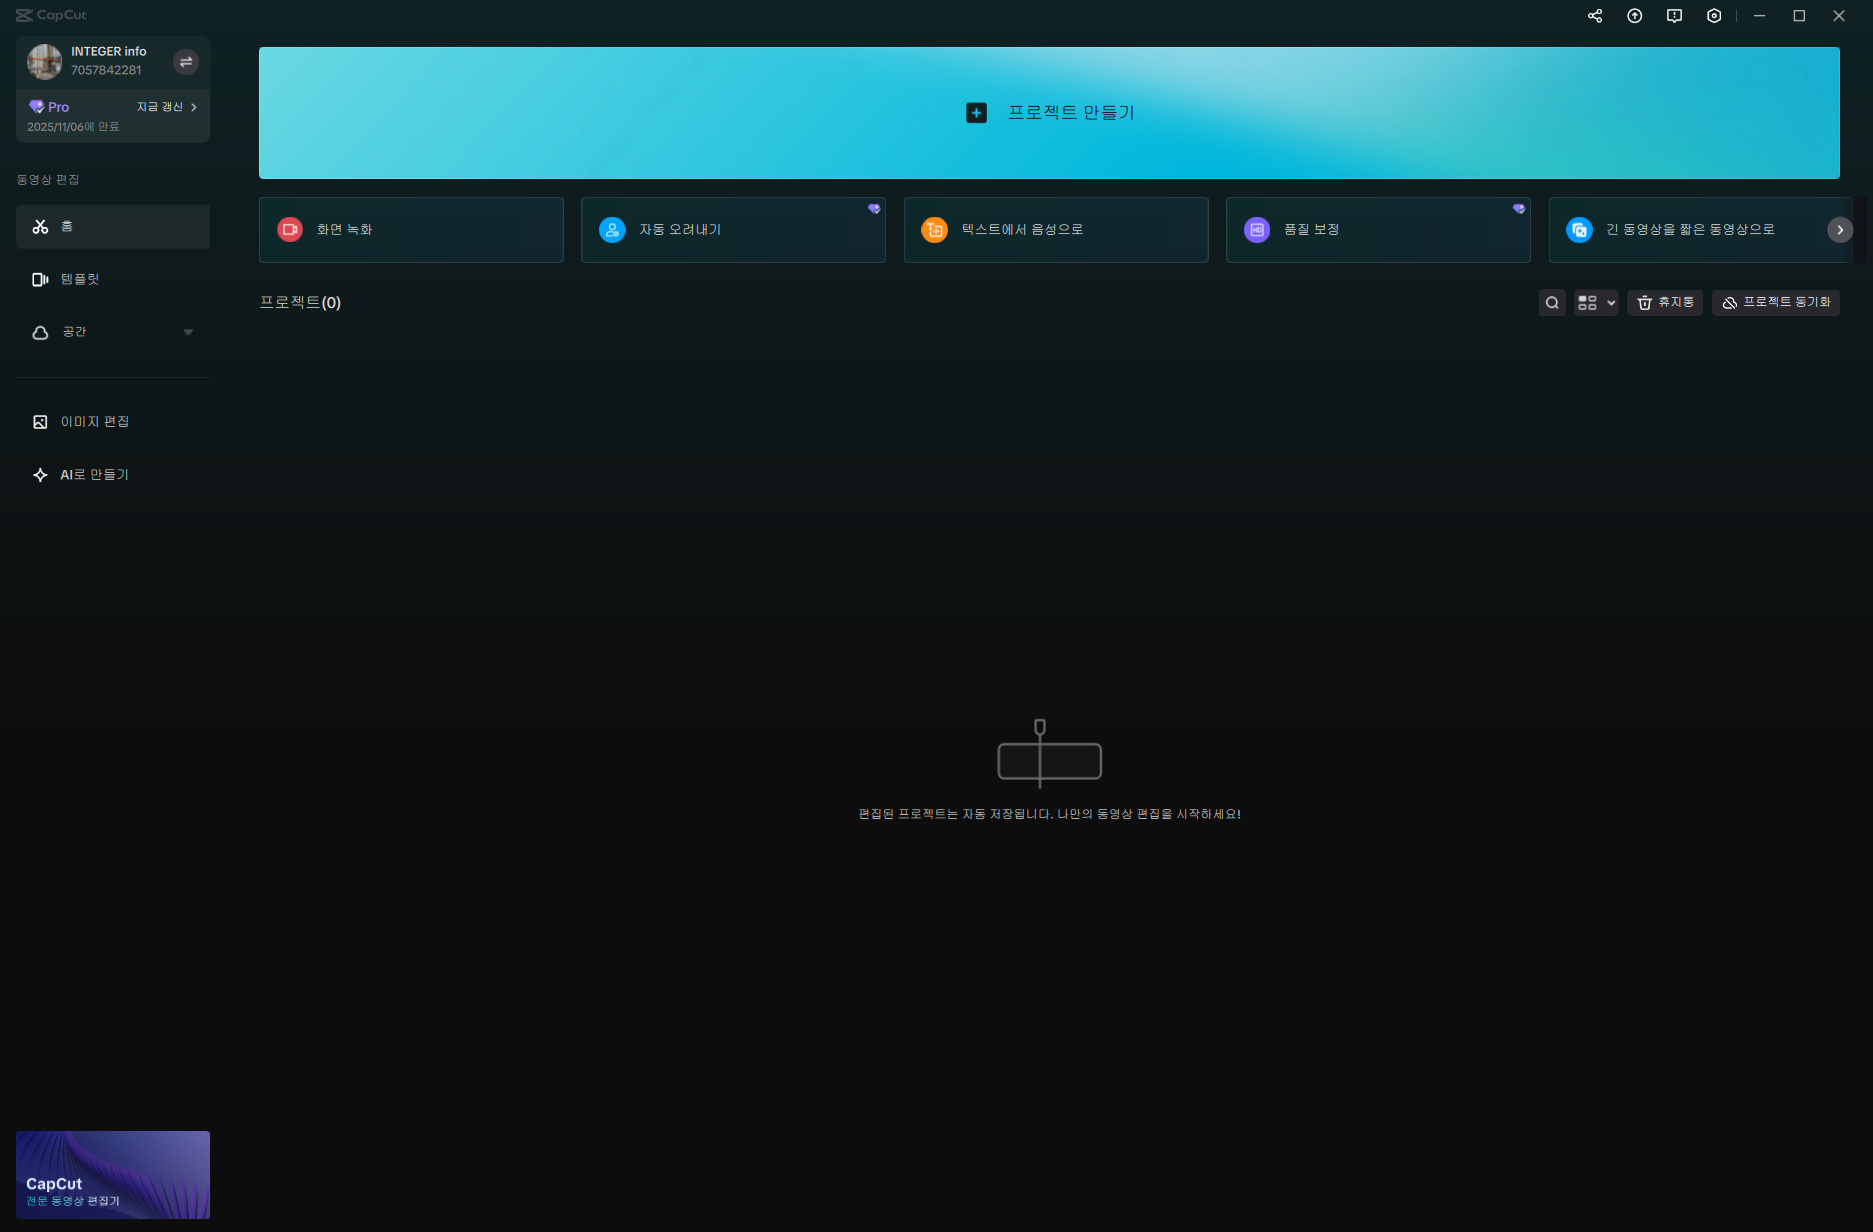
Task: Click the red screen record icon
Action: click(x=290, y=230)
